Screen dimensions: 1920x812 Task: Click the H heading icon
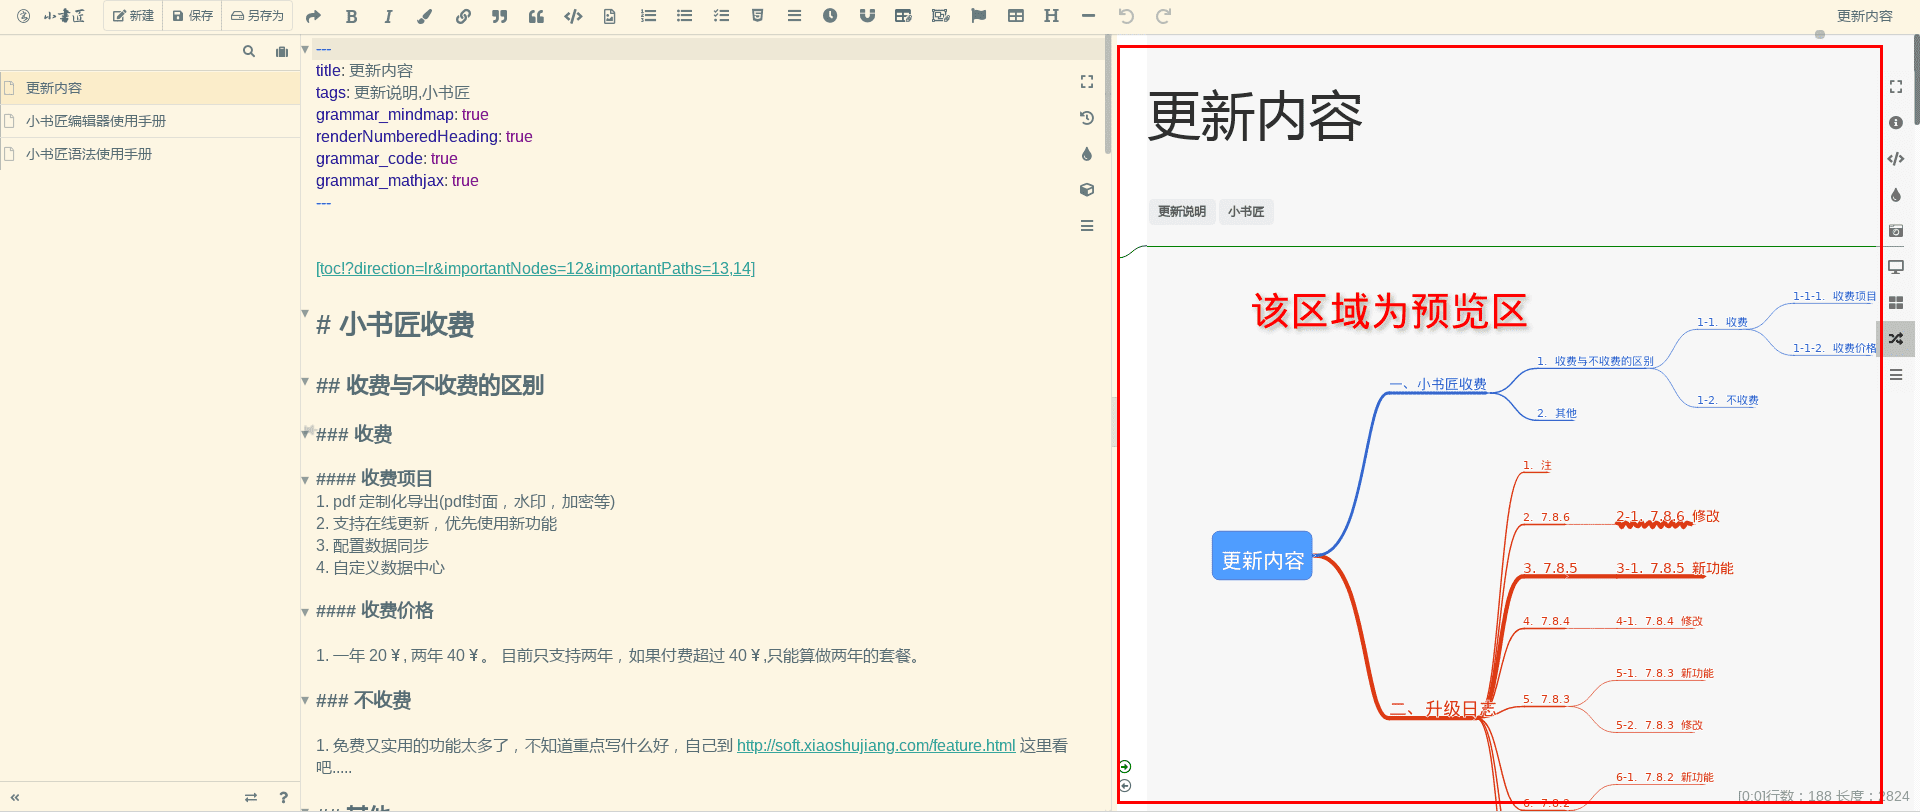pos(1051,16)
